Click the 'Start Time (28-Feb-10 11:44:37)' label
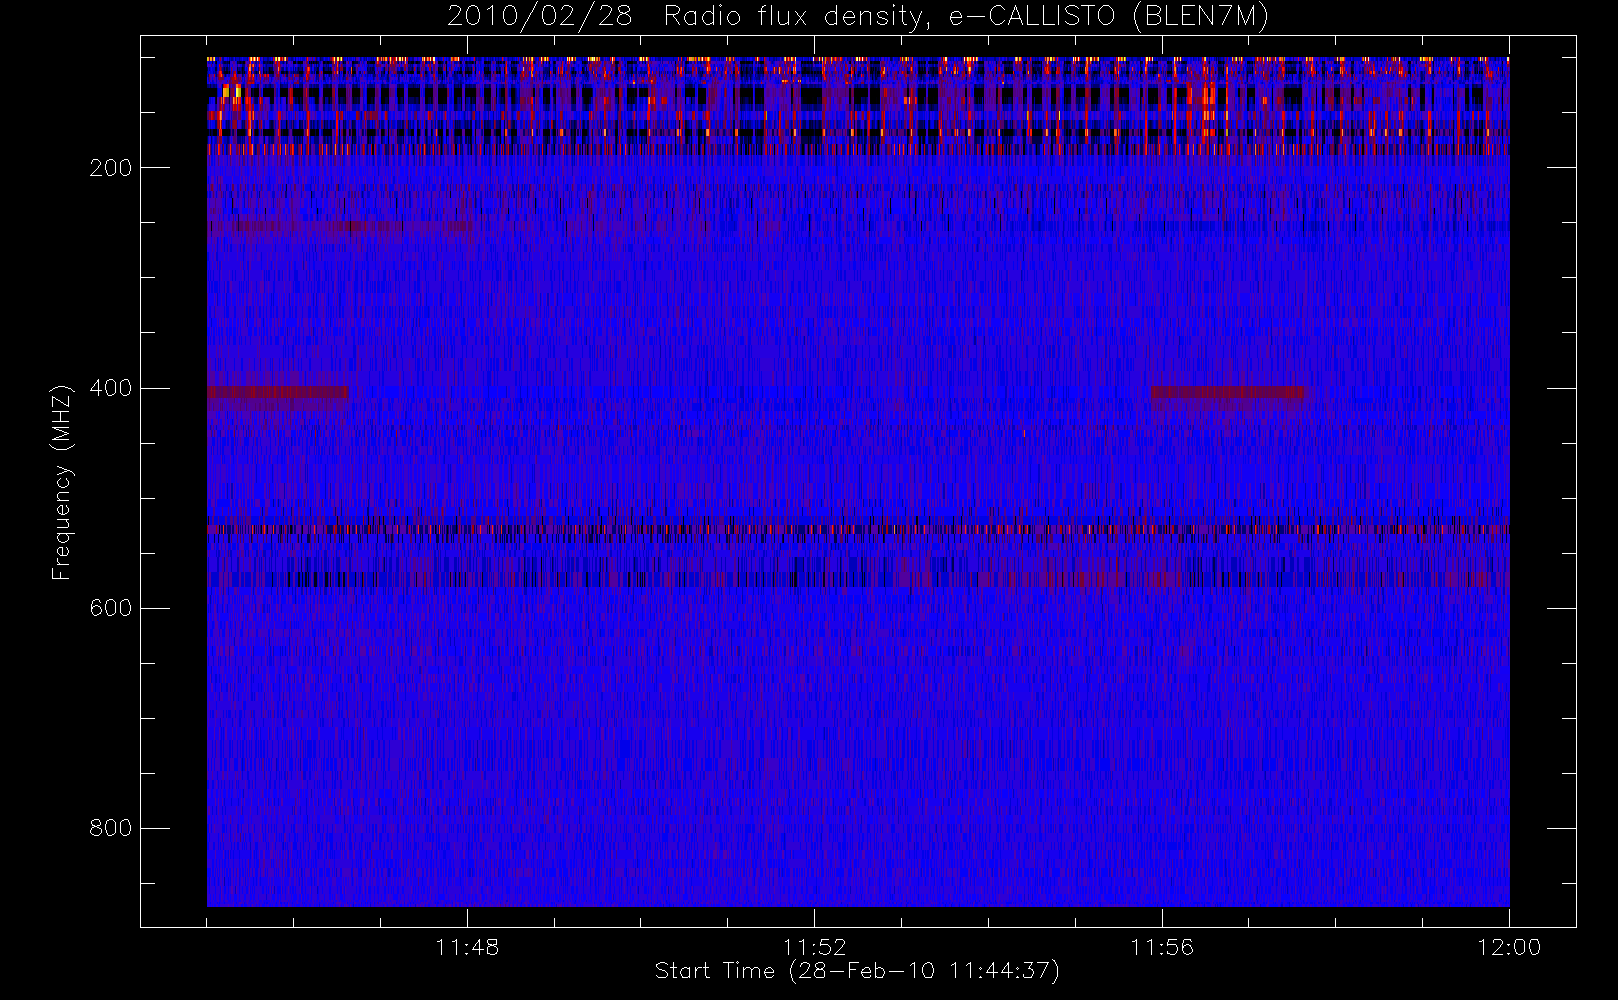 coord(857,971)
